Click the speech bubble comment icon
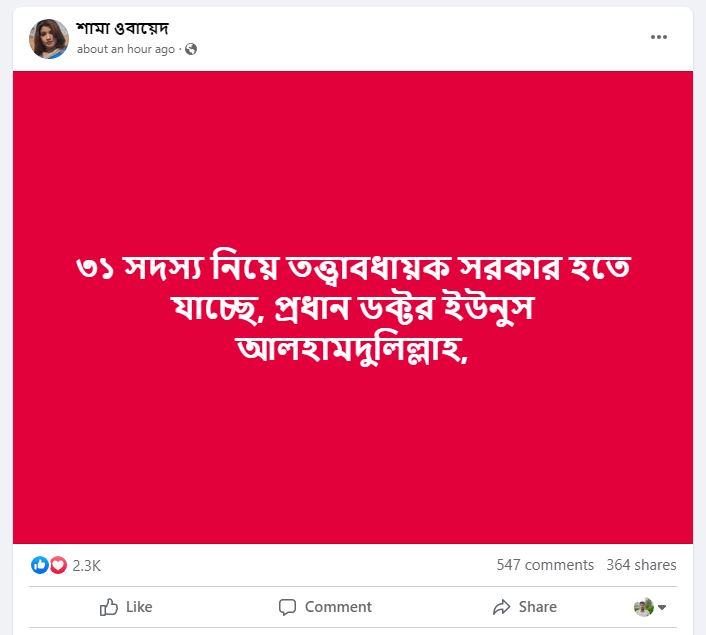The height and width of the screenshot is (635, 706). coord(287,607)
